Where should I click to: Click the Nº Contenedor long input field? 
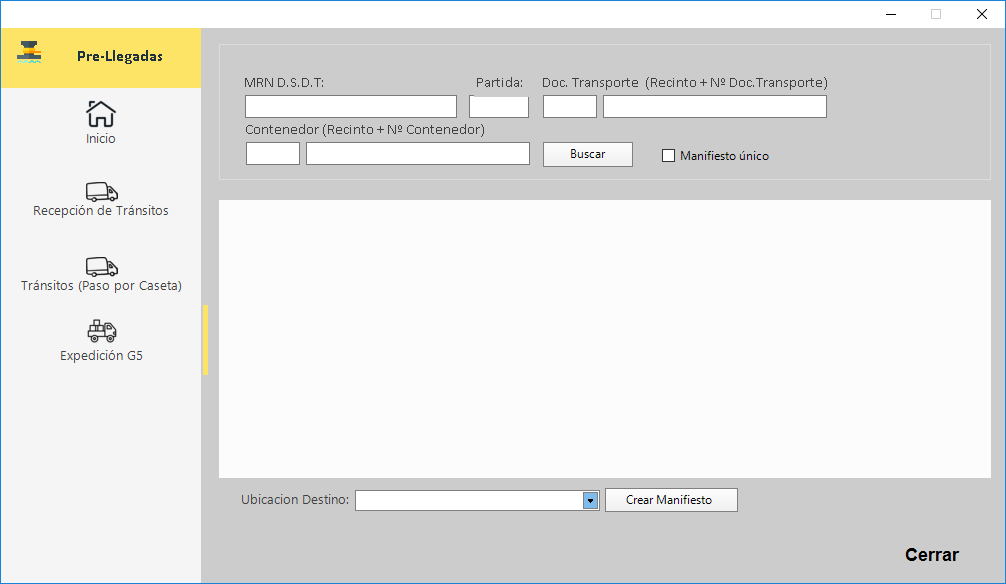coord(417,154)
